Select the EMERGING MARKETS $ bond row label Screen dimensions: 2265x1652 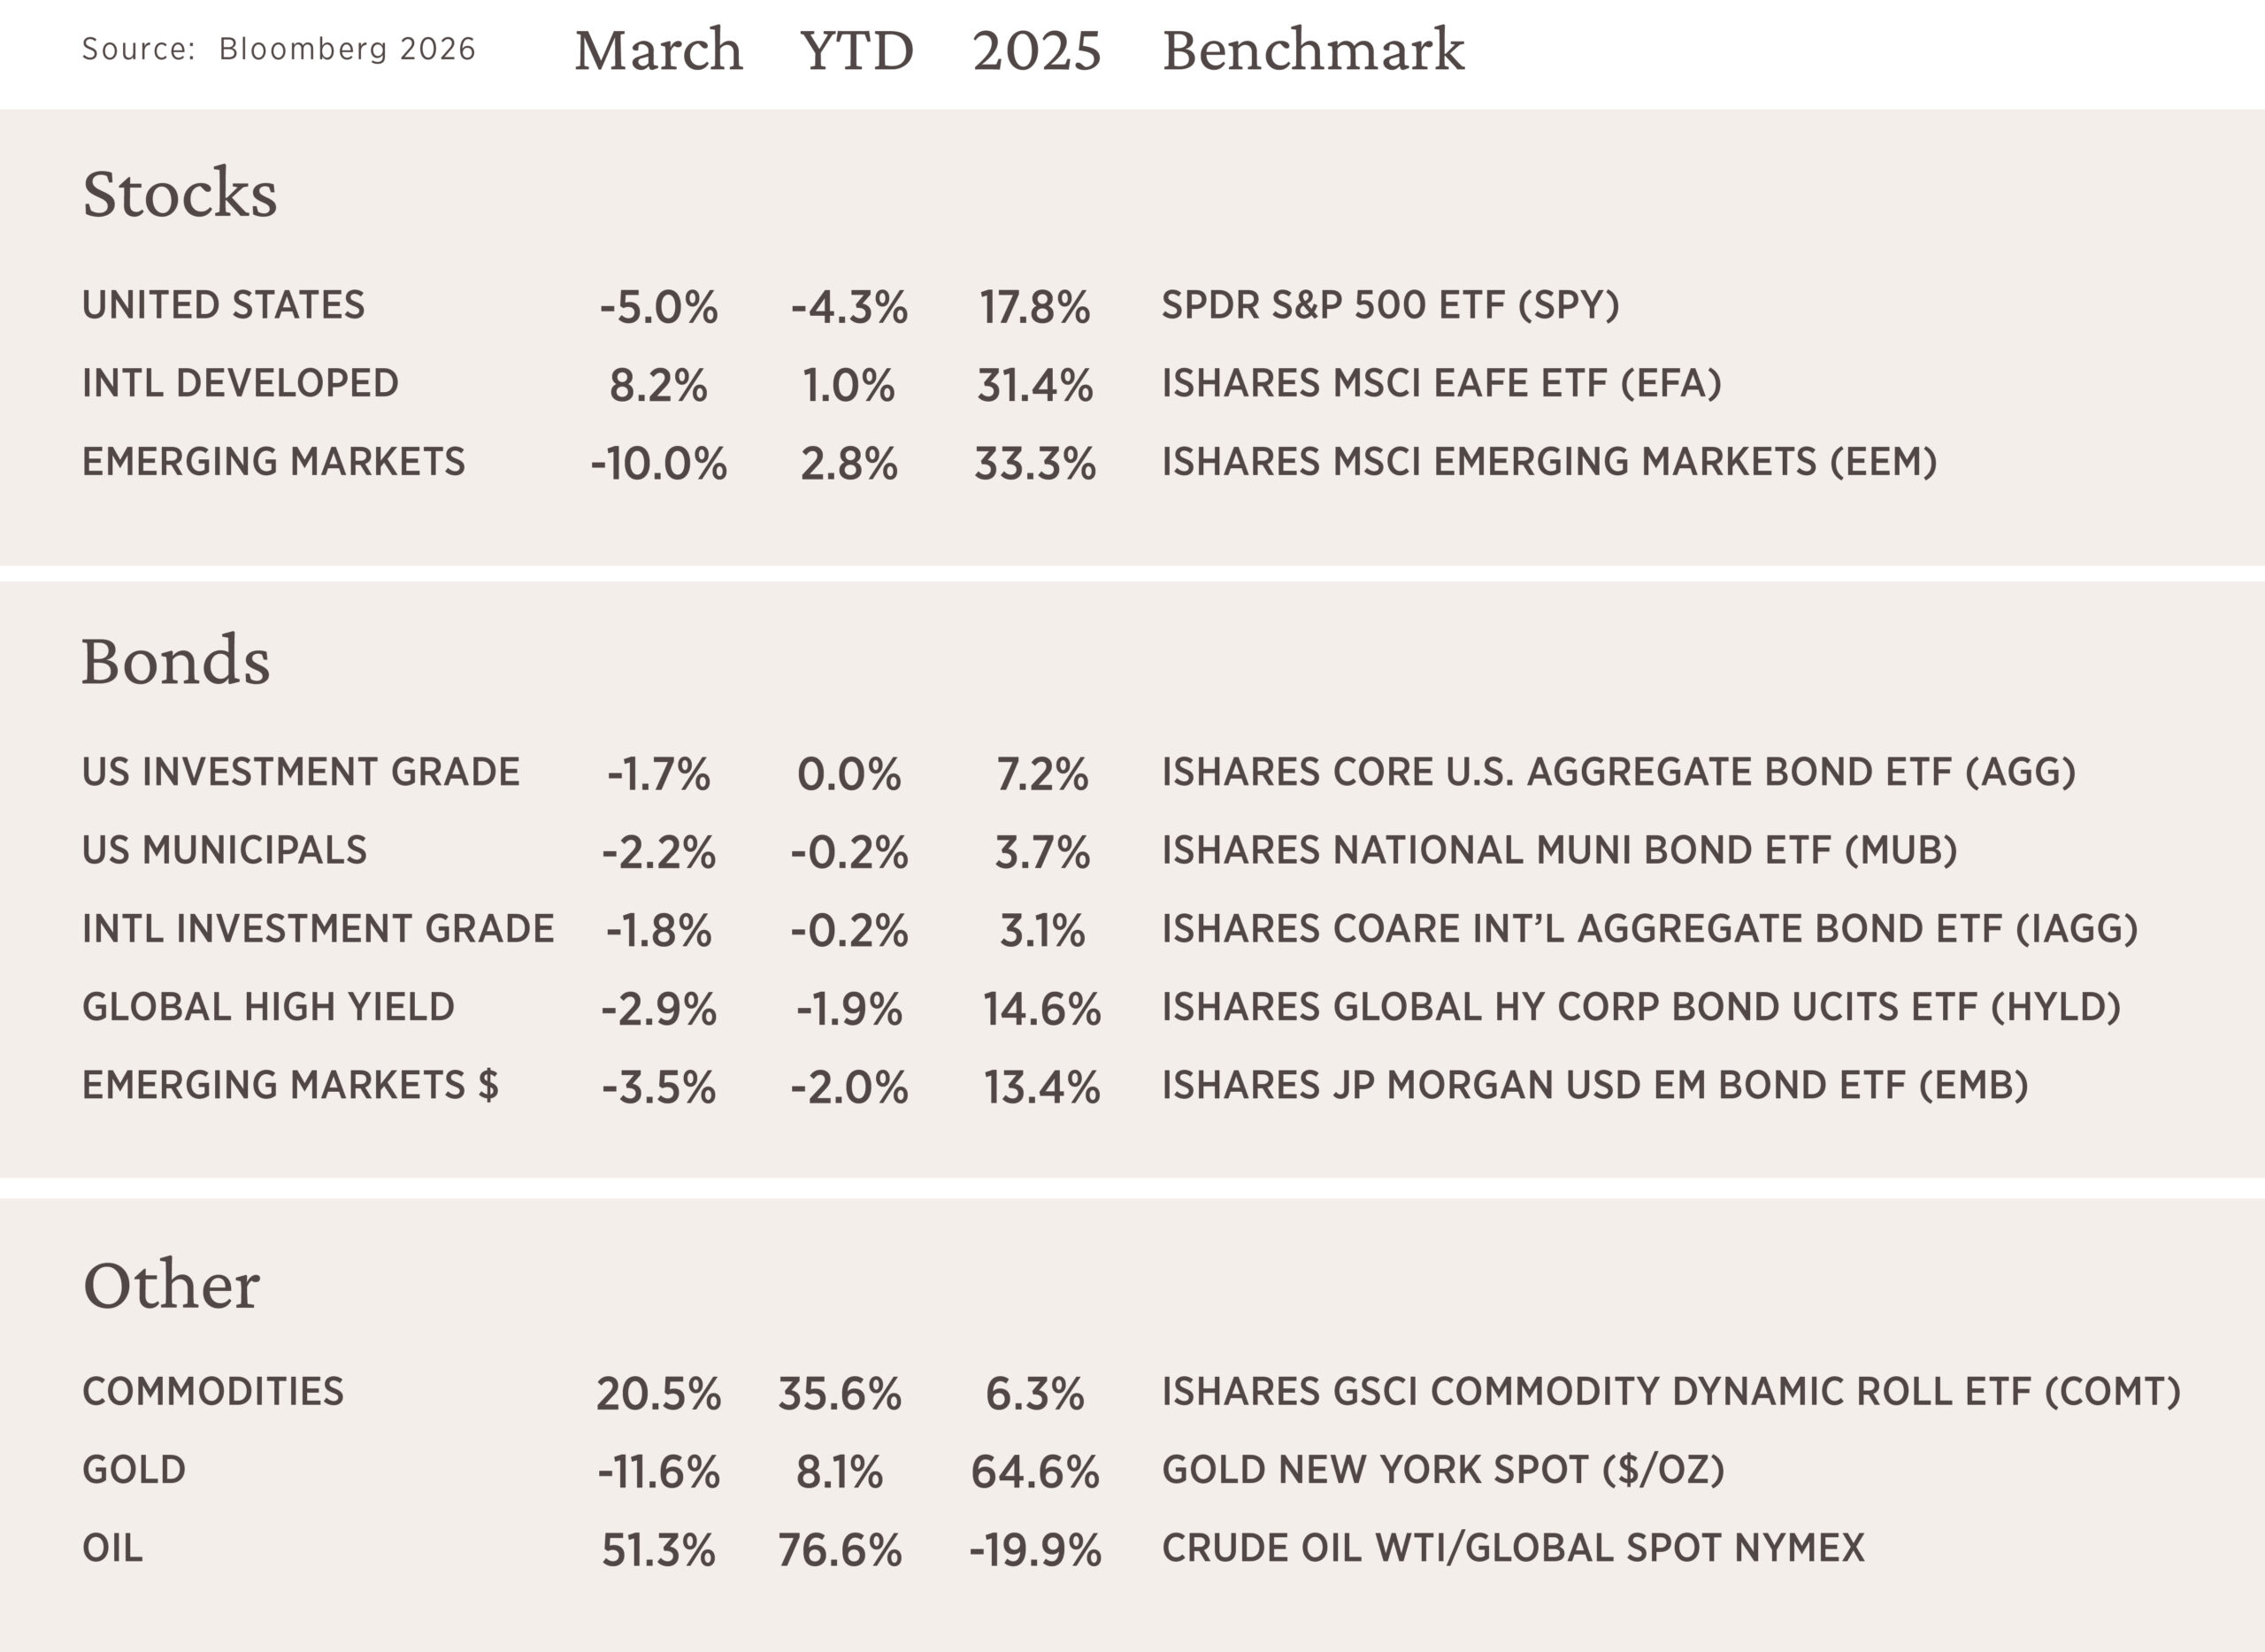290,1085
